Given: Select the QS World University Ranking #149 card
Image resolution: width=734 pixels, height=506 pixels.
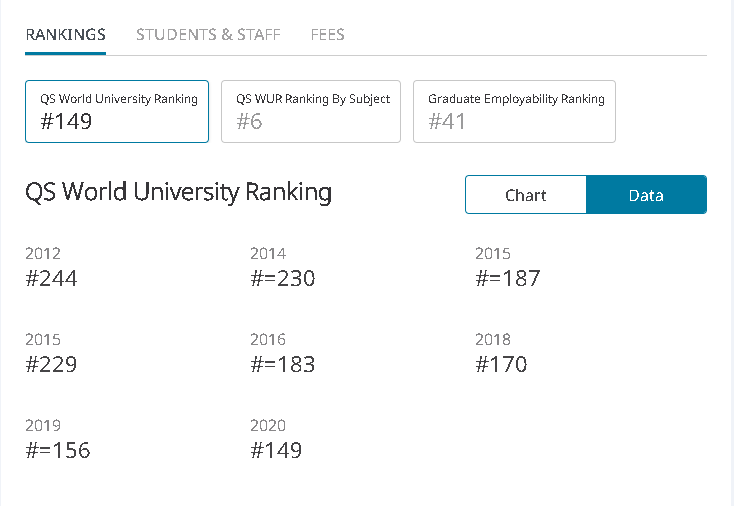Looking at the screenshot, I should (x=117, y=111).
